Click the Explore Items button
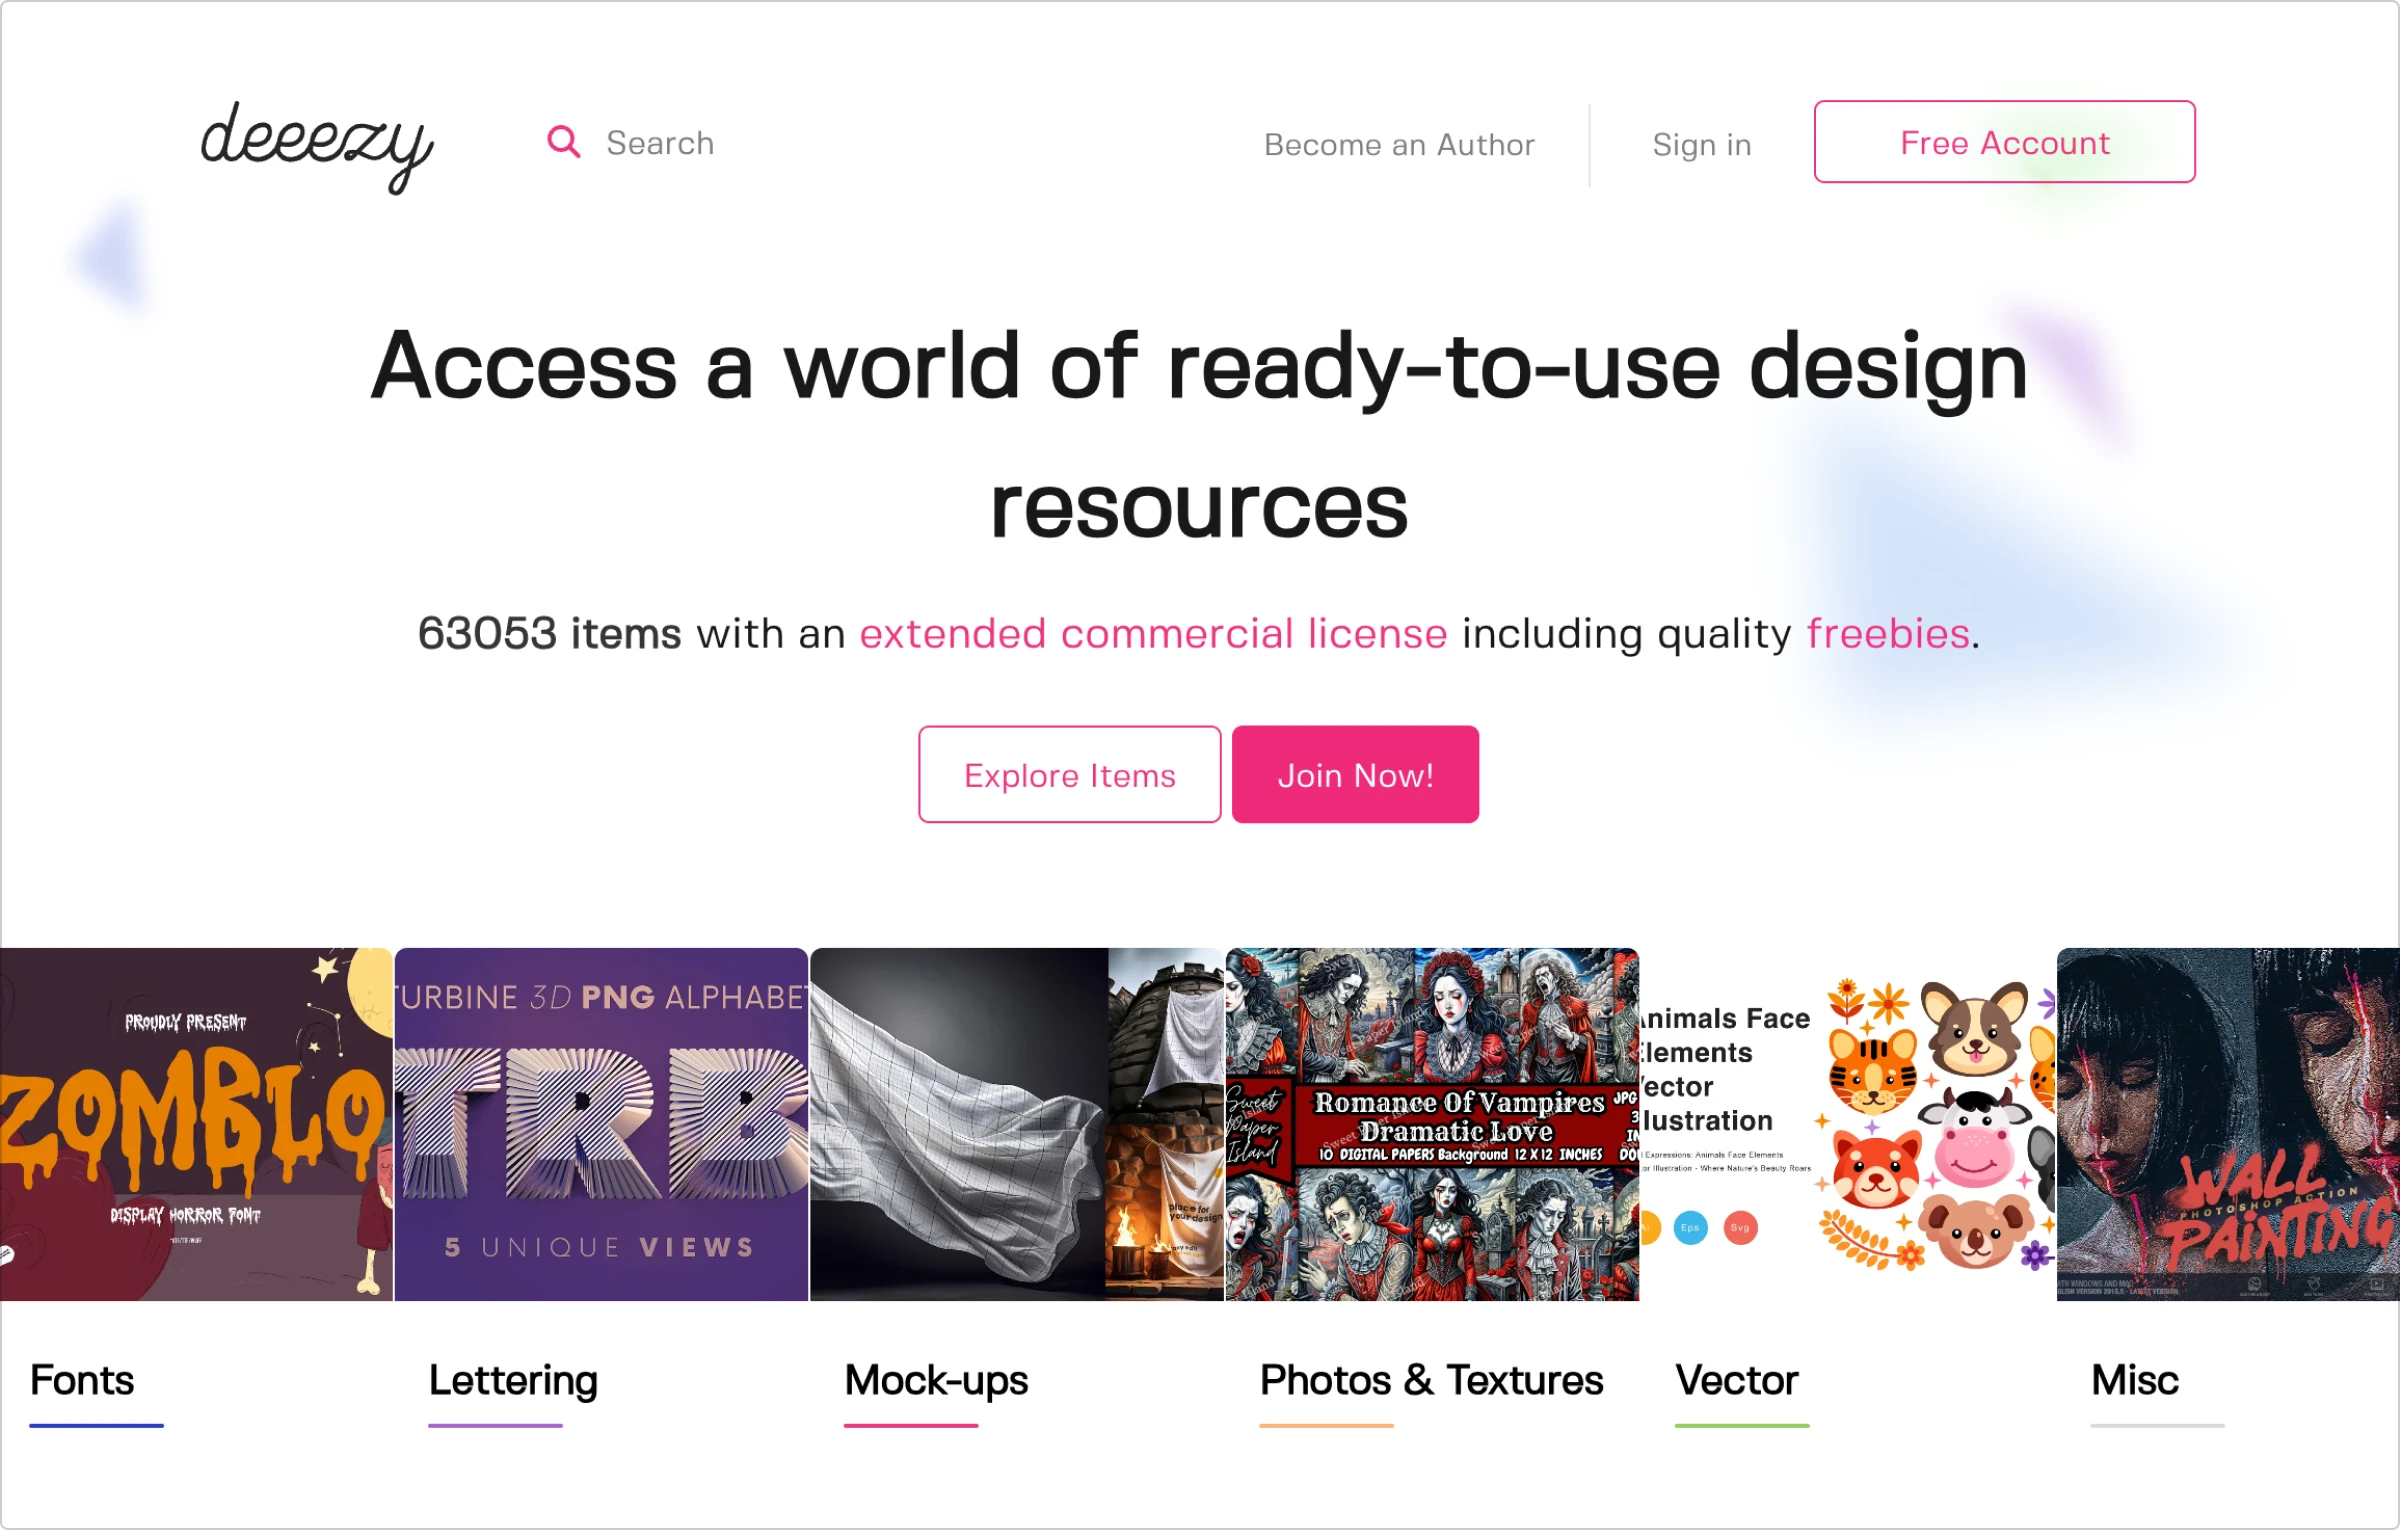The width and height of the screenshot is (2400, 1530). [1069, 773]
